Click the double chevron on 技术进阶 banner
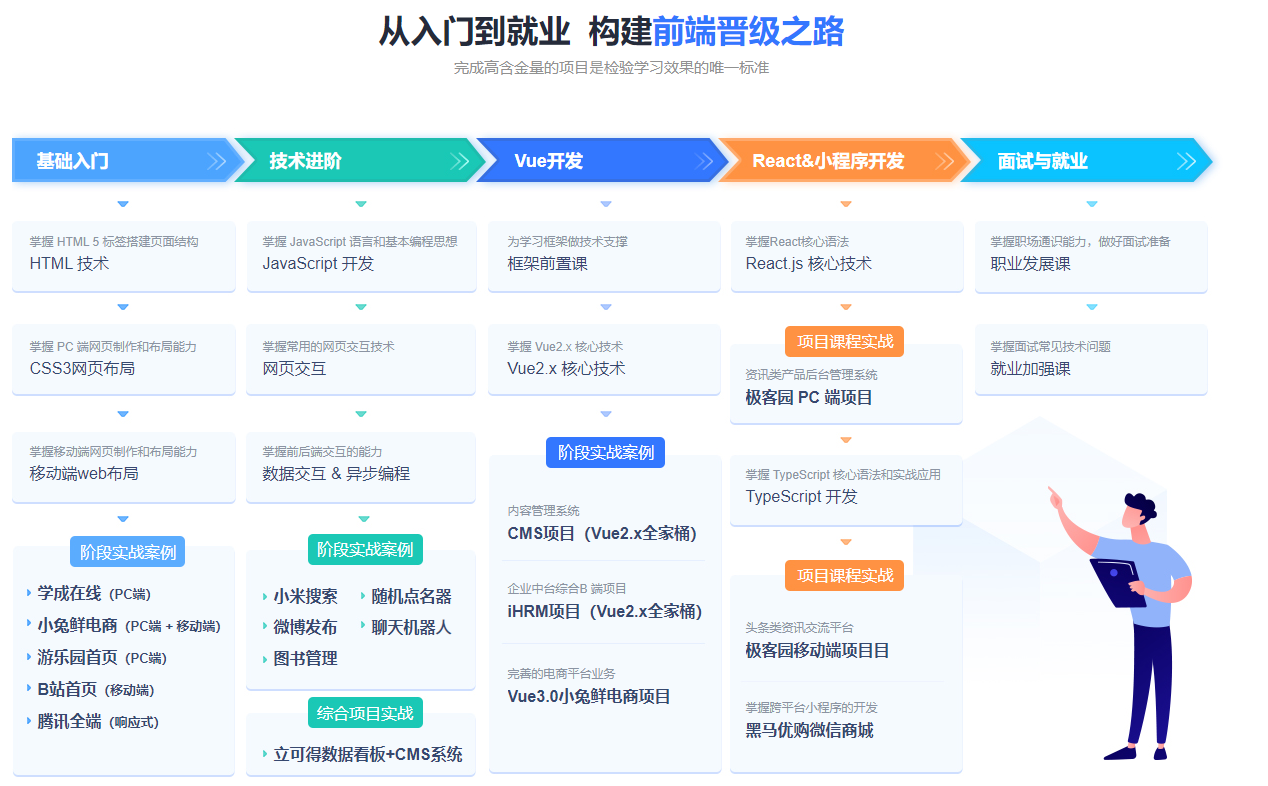Viewport: 1268px width, 786px height. 460,162
